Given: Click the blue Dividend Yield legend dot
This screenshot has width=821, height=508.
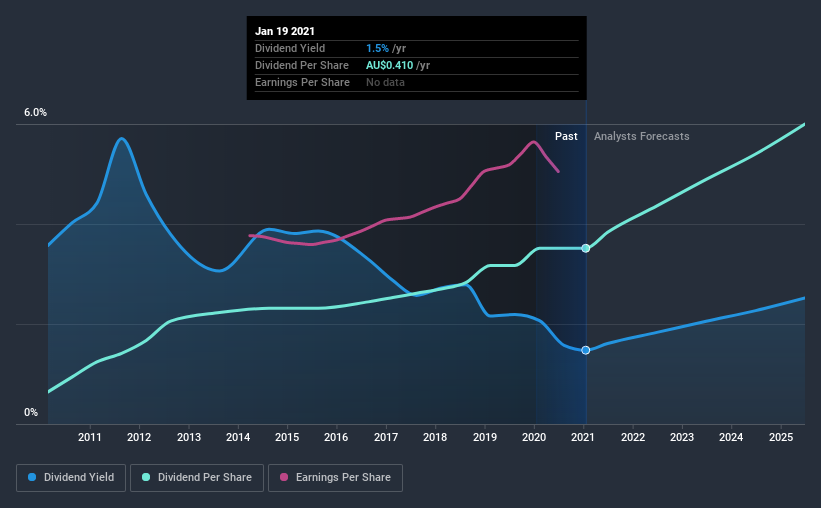Looking at the screenshot, I should pos(32,477).
